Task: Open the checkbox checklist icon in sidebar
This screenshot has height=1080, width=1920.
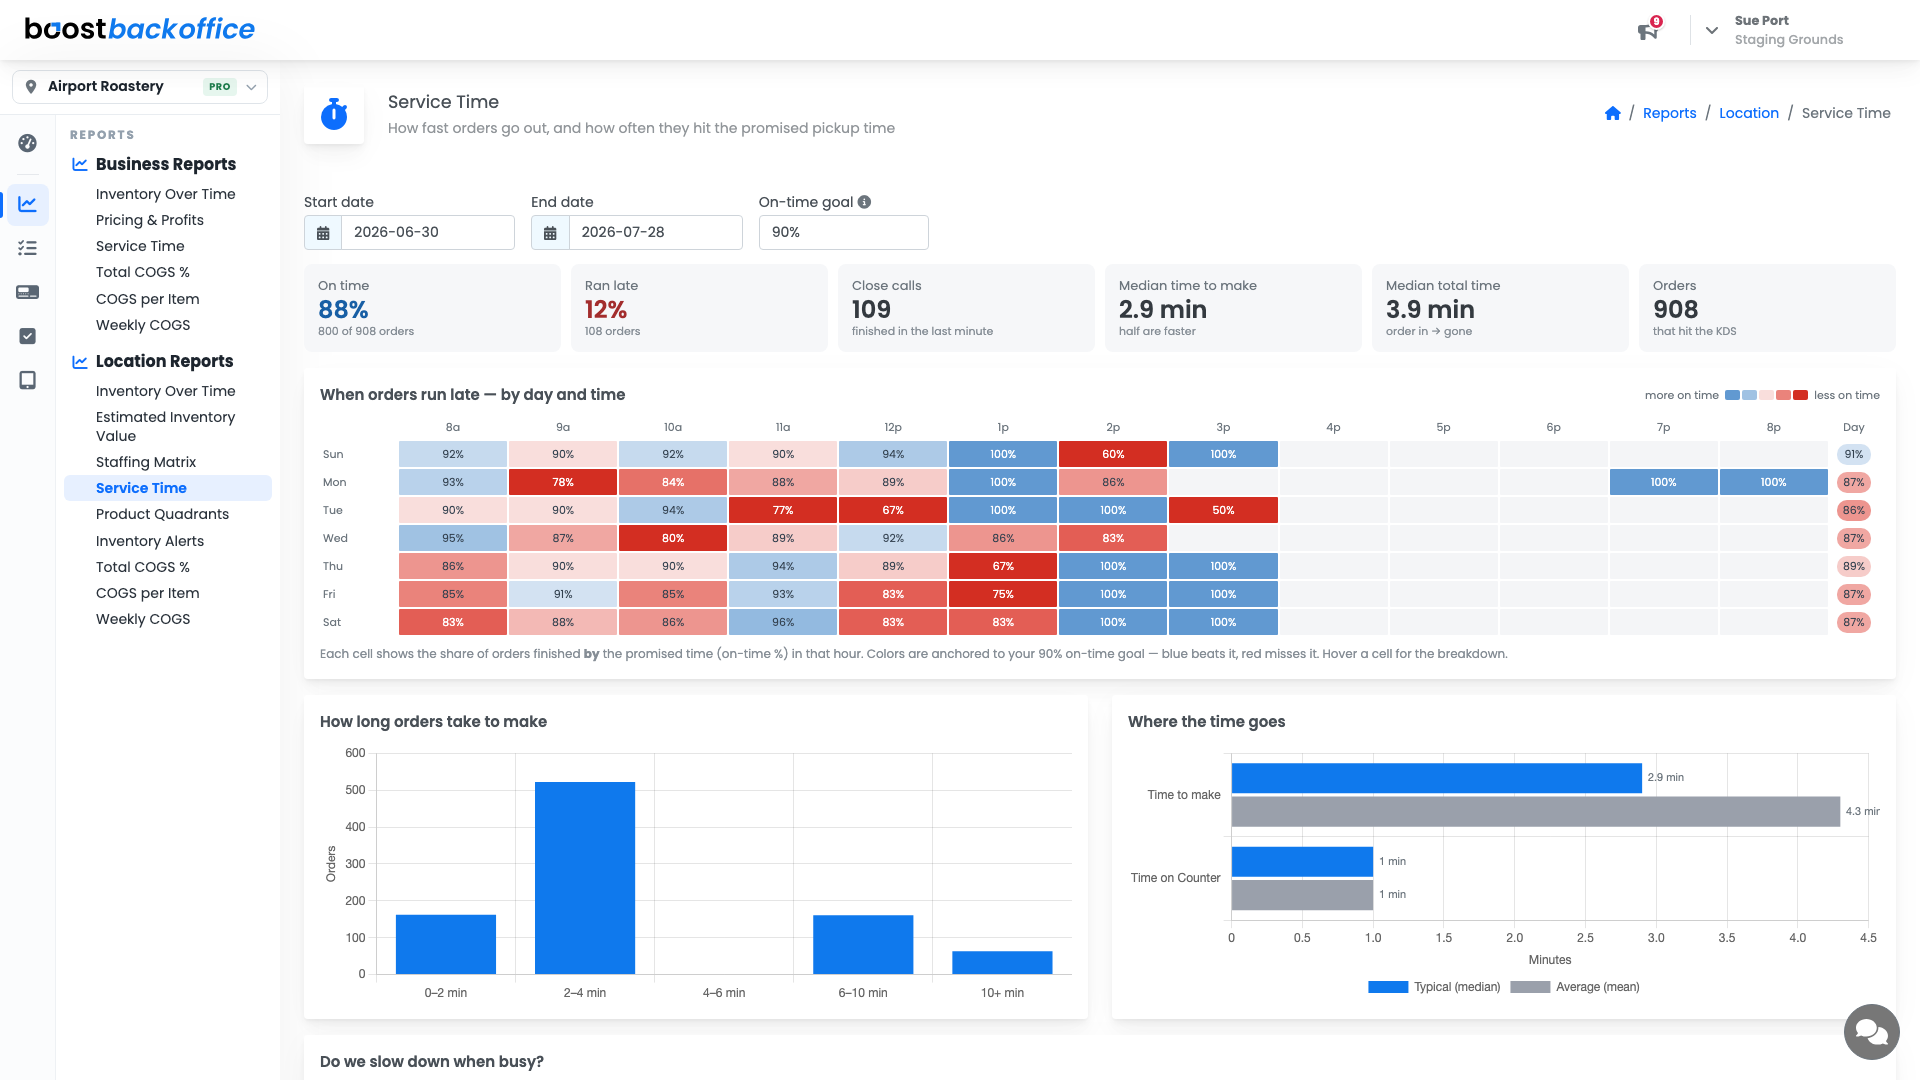Action: pyautogui.click(x=28, y=336)
